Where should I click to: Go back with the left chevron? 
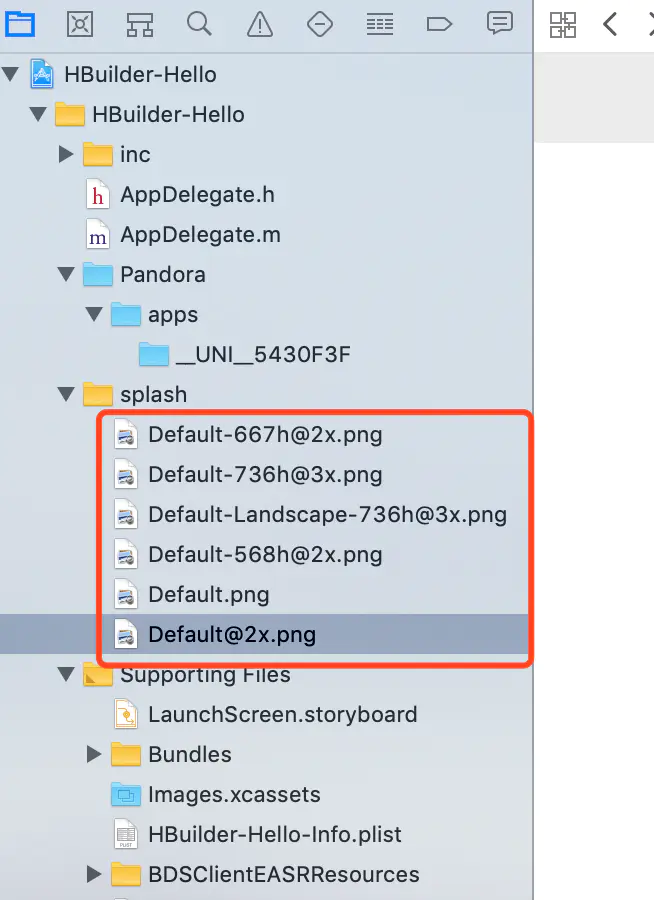point(610,24)
